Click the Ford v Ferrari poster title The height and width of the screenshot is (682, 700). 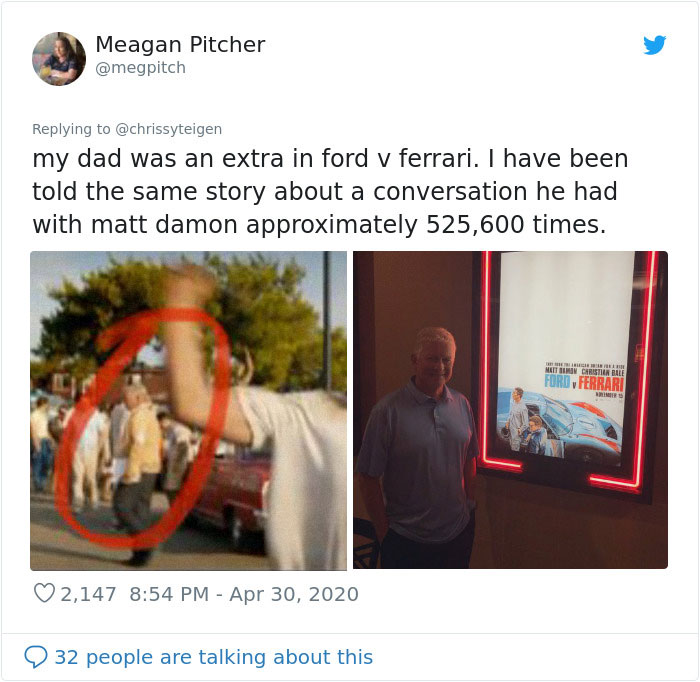click(x=584, y=383)
